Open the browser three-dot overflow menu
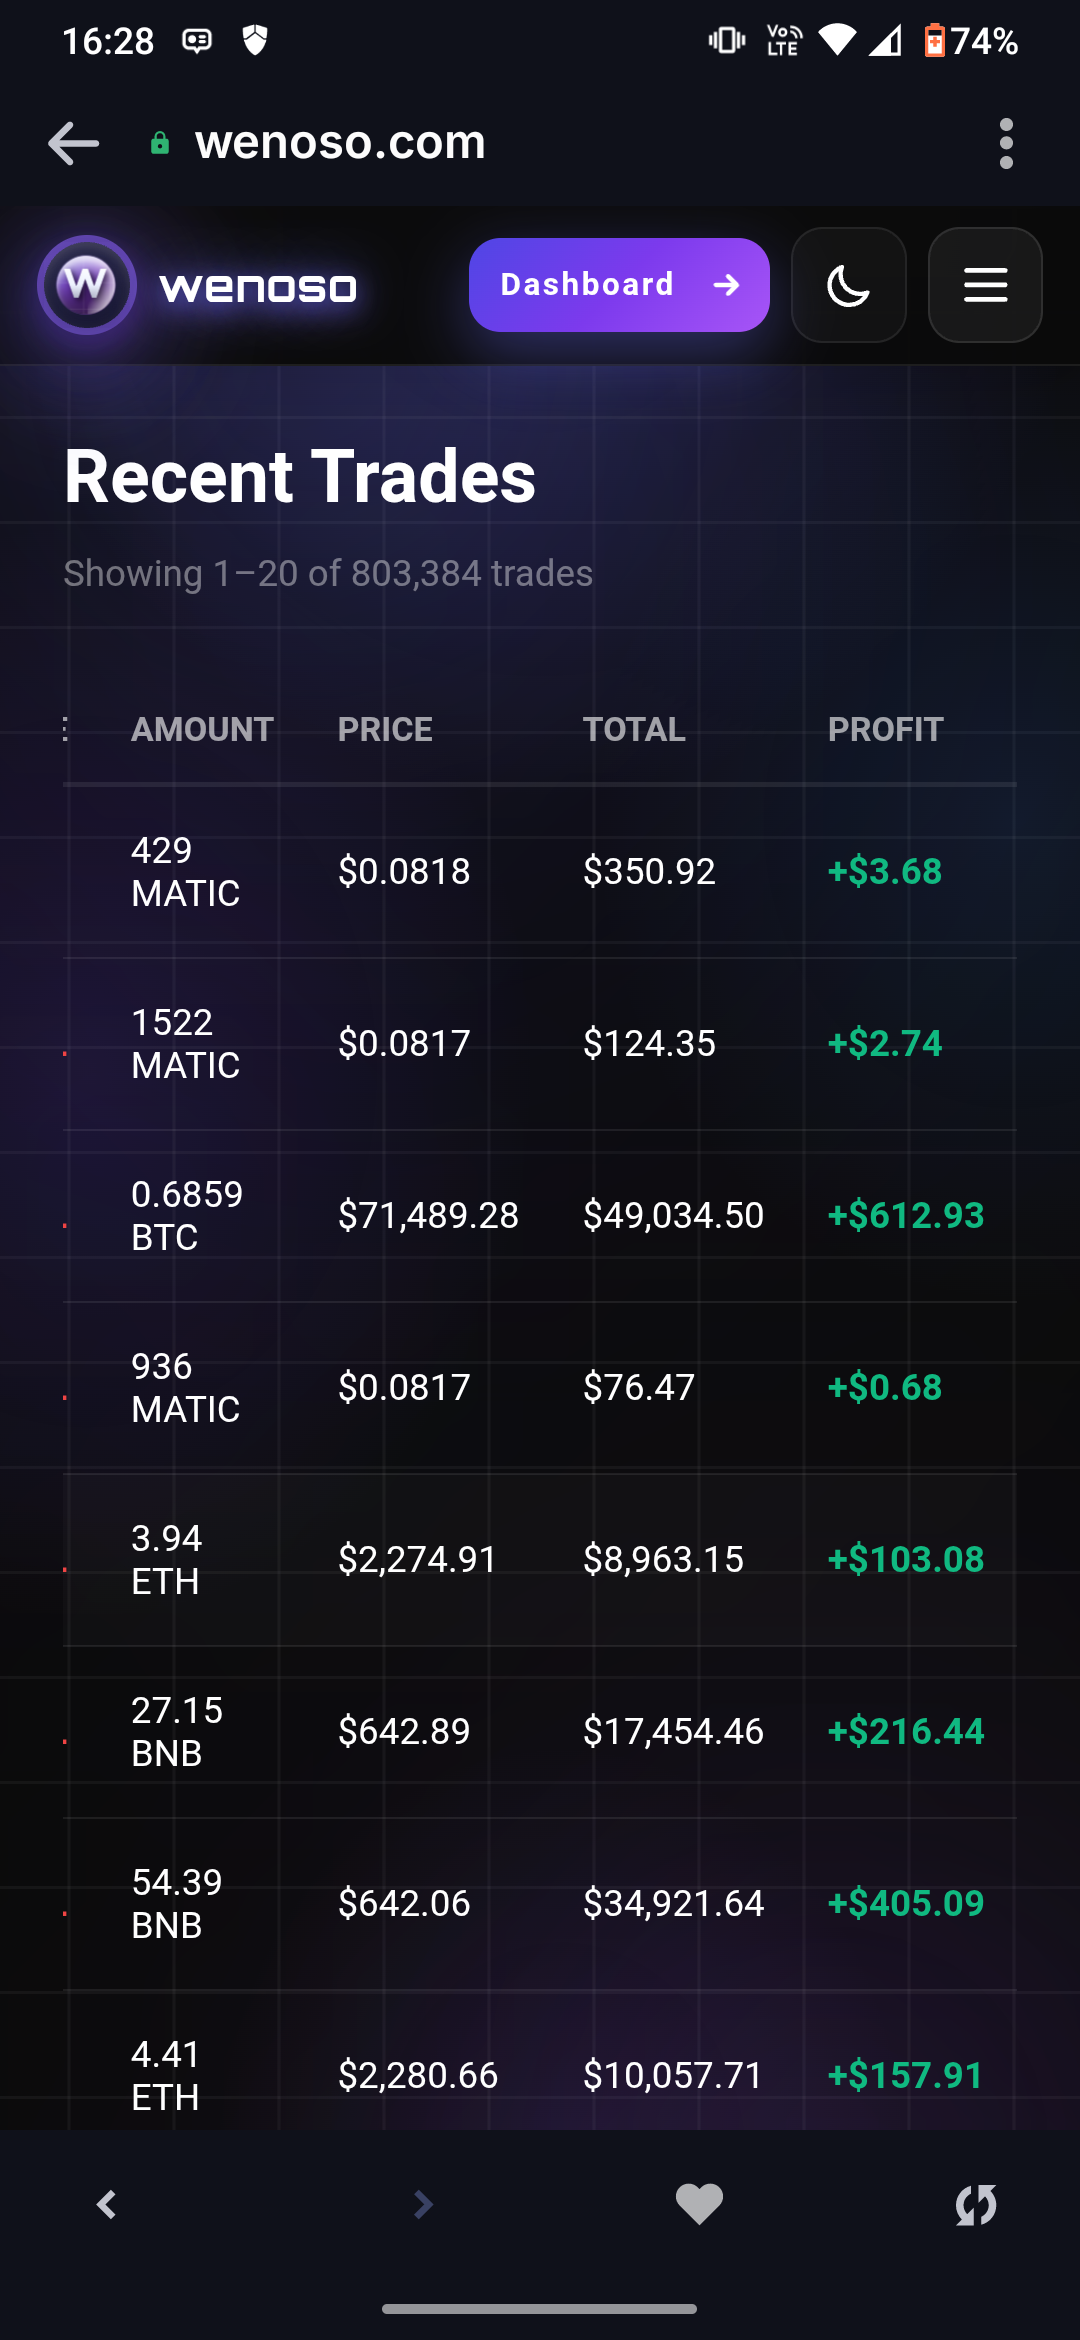The image size is (1080, 2340). click(1006, 144)
